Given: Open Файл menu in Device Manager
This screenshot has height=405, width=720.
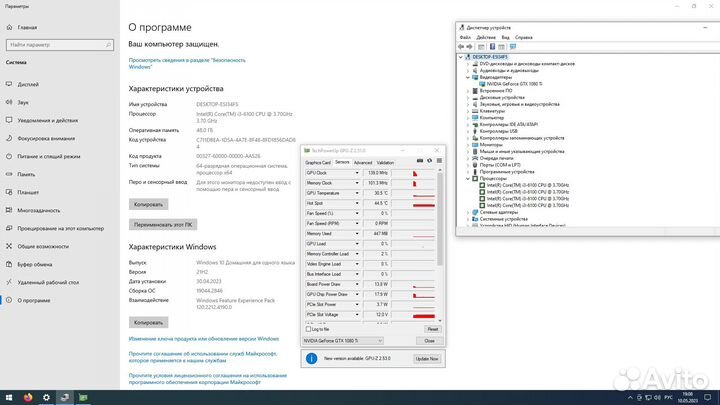Looking at the screenshot, I should pos(465,37).
